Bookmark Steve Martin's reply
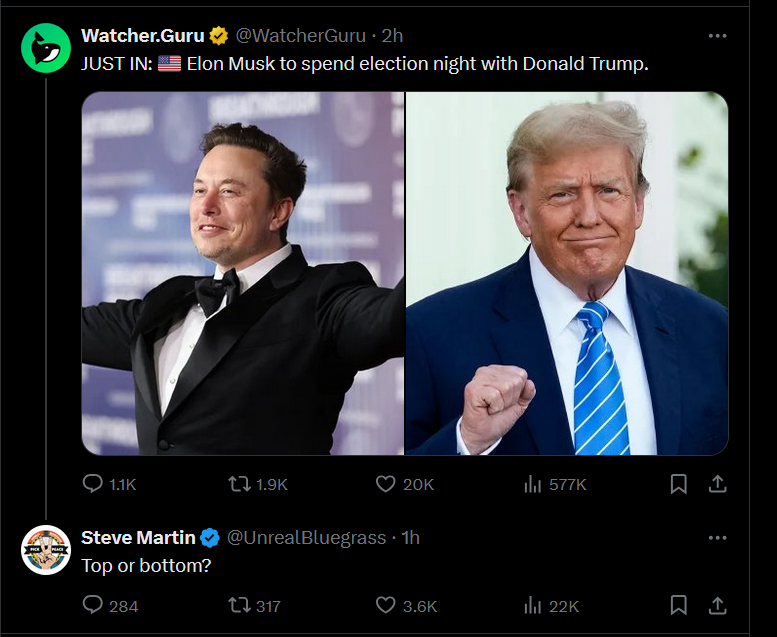 [678, 605]
